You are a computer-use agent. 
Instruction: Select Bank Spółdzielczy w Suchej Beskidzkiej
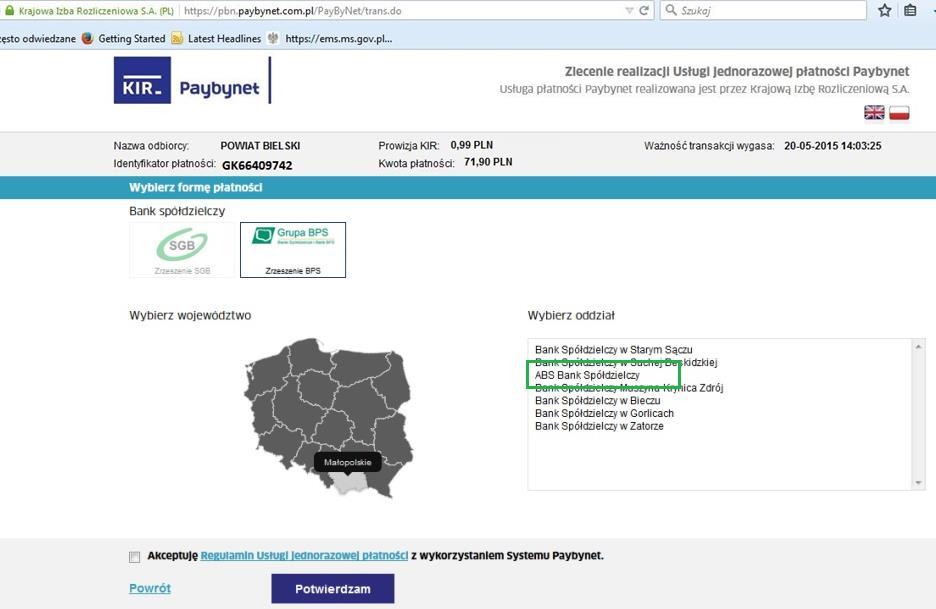(626, 362)
